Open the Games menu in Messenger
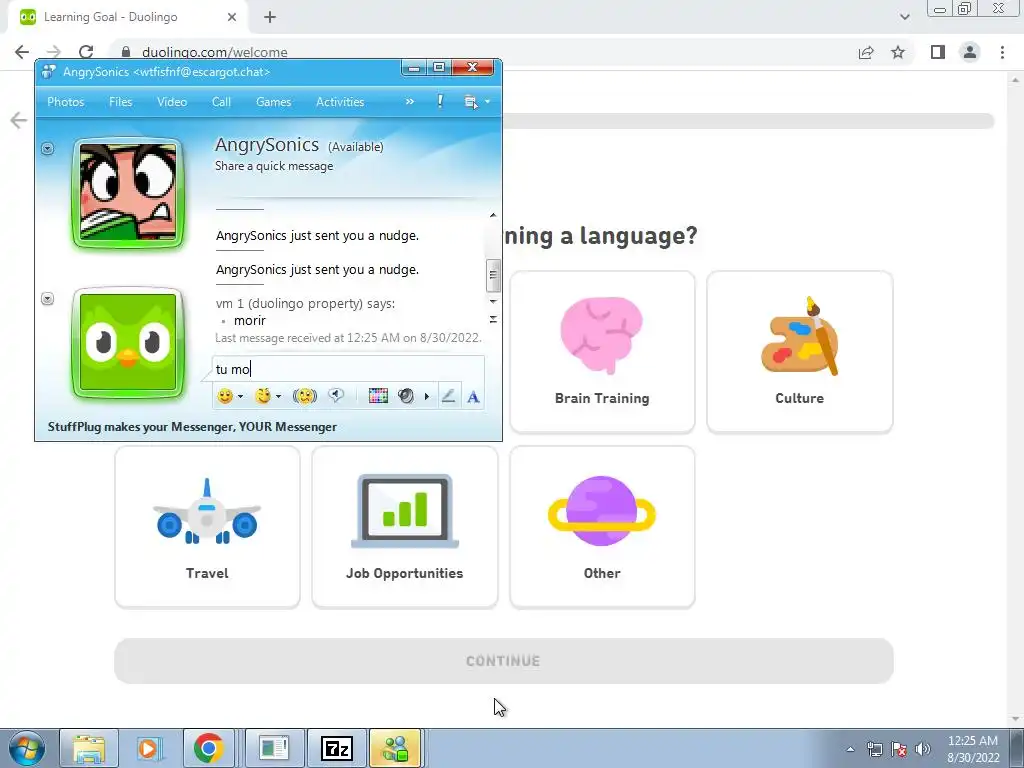 pos(274,102)
